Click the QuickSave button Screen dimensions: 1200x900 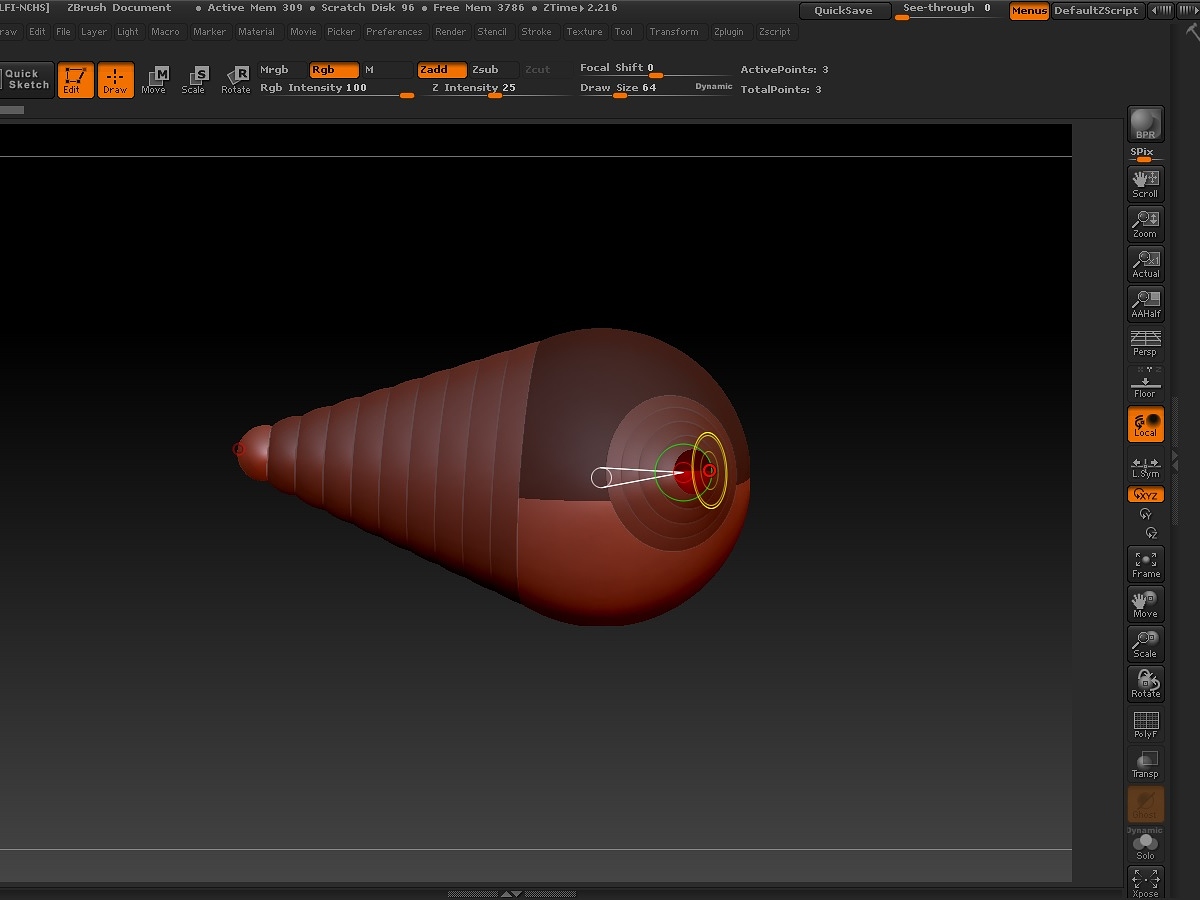[843, 11]
